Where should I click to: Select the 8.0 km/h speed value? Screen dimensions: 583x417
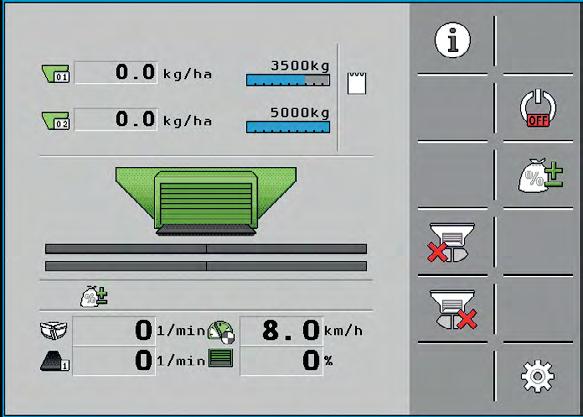tap(281, 330)
